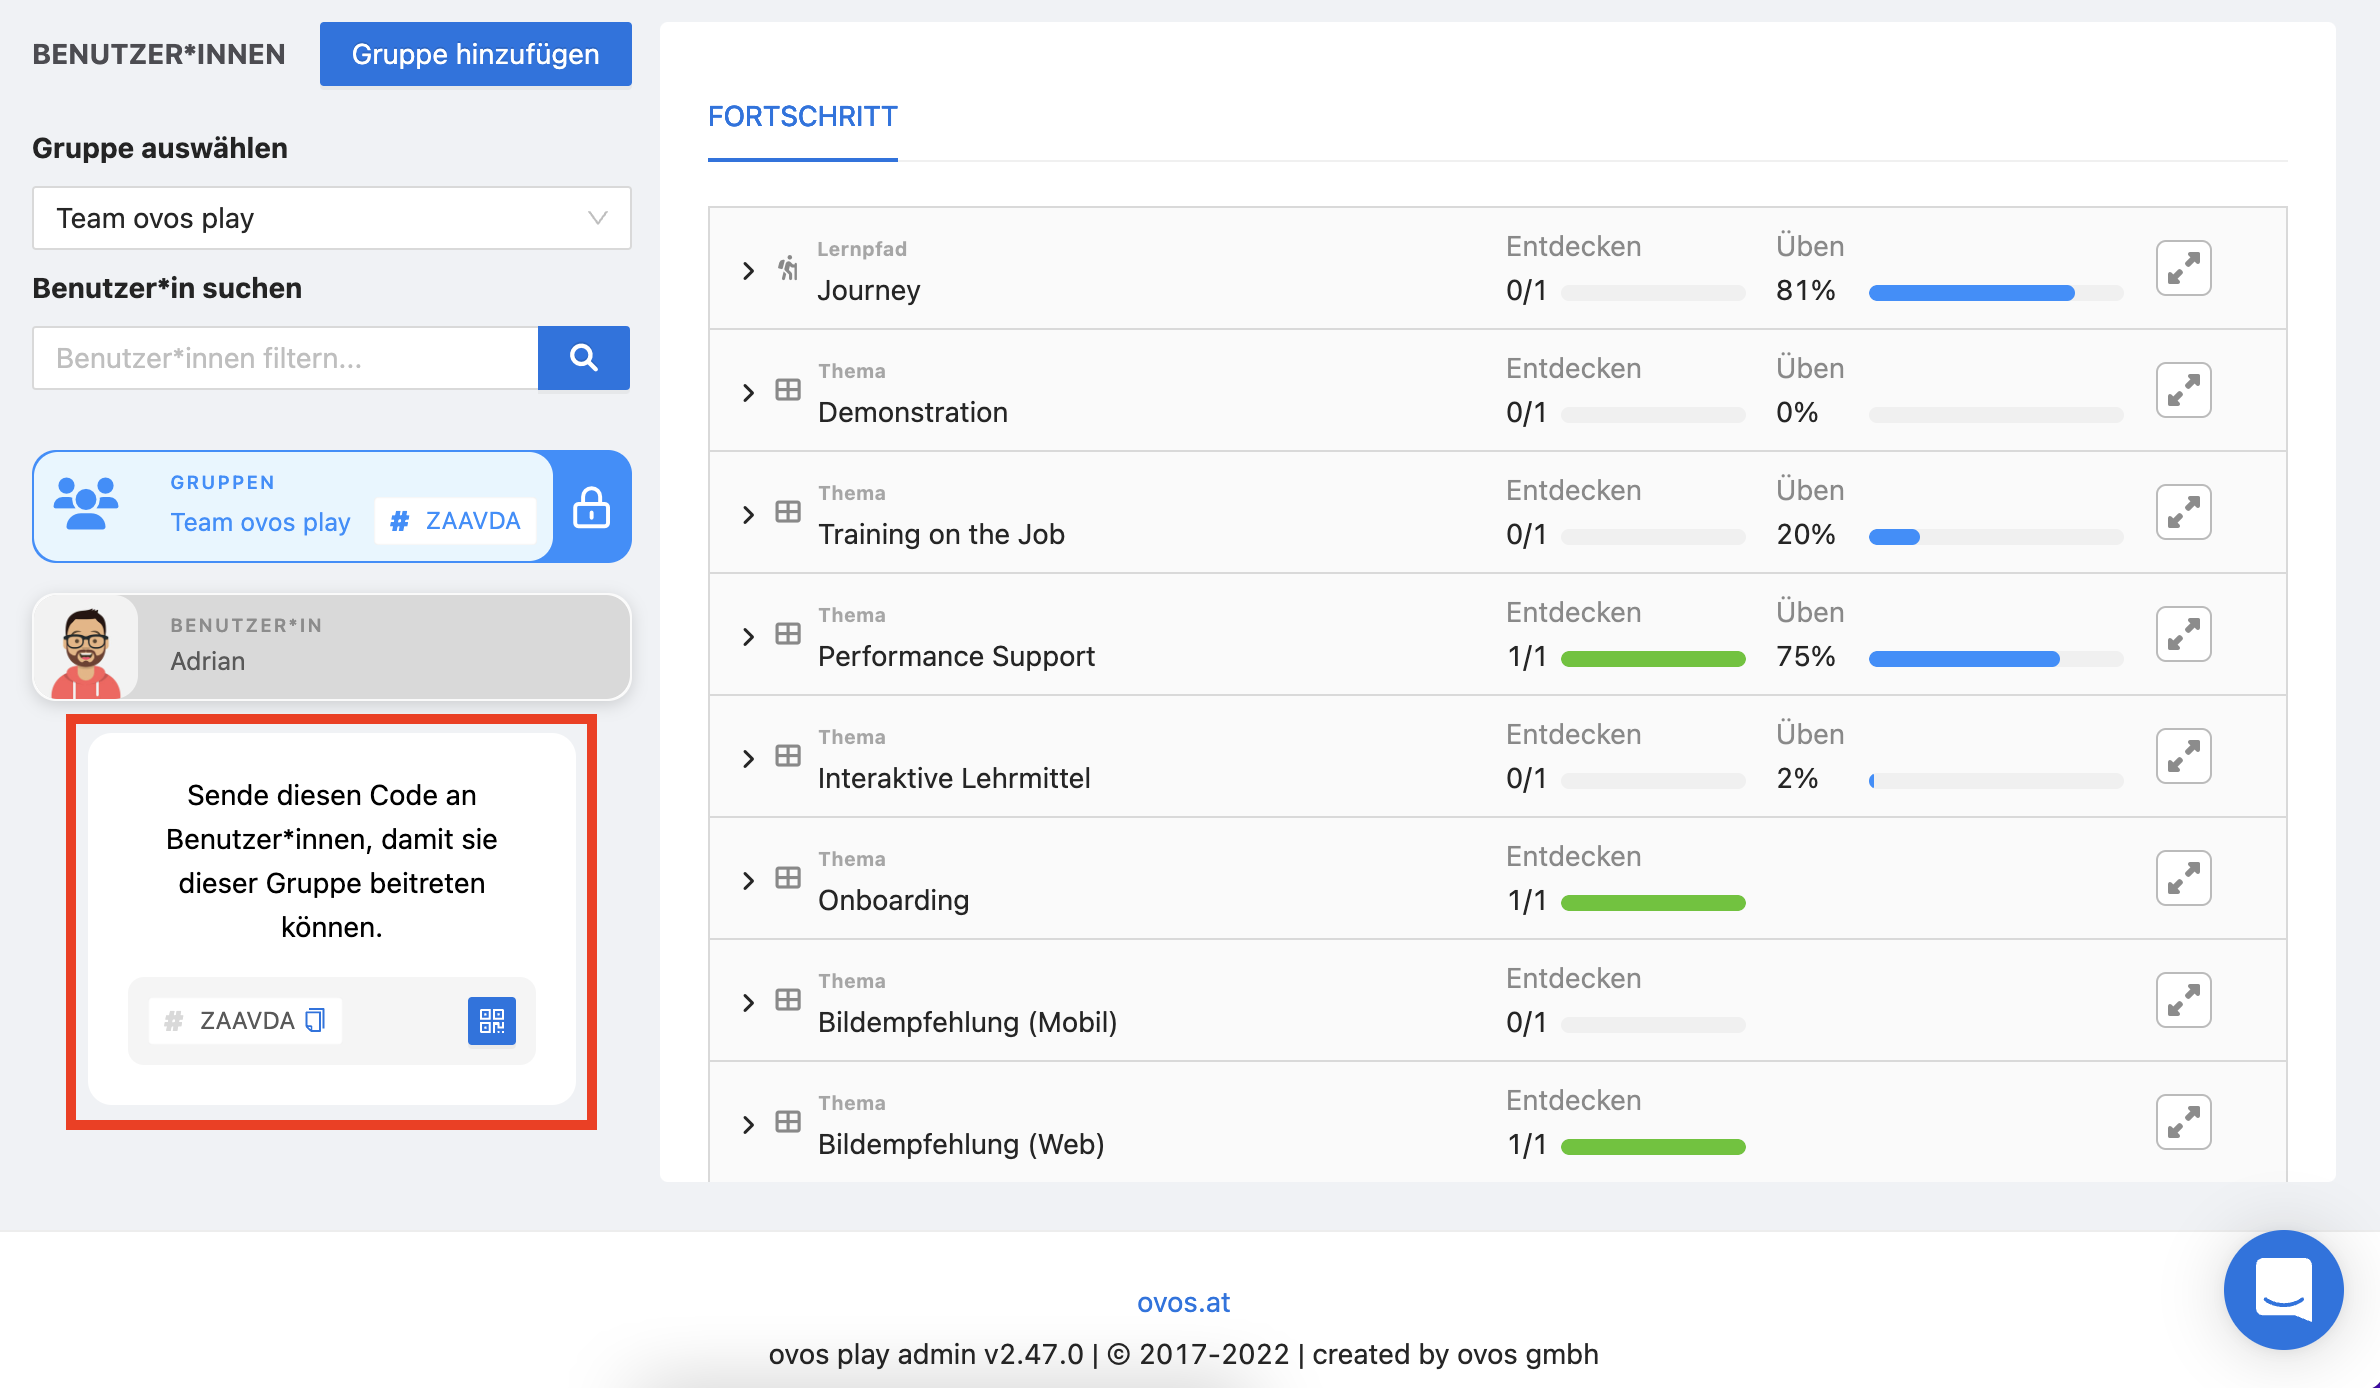Viewport: 2380px width, 1388px height.
Task: Click the Onboarding title text
Action: 893,900
